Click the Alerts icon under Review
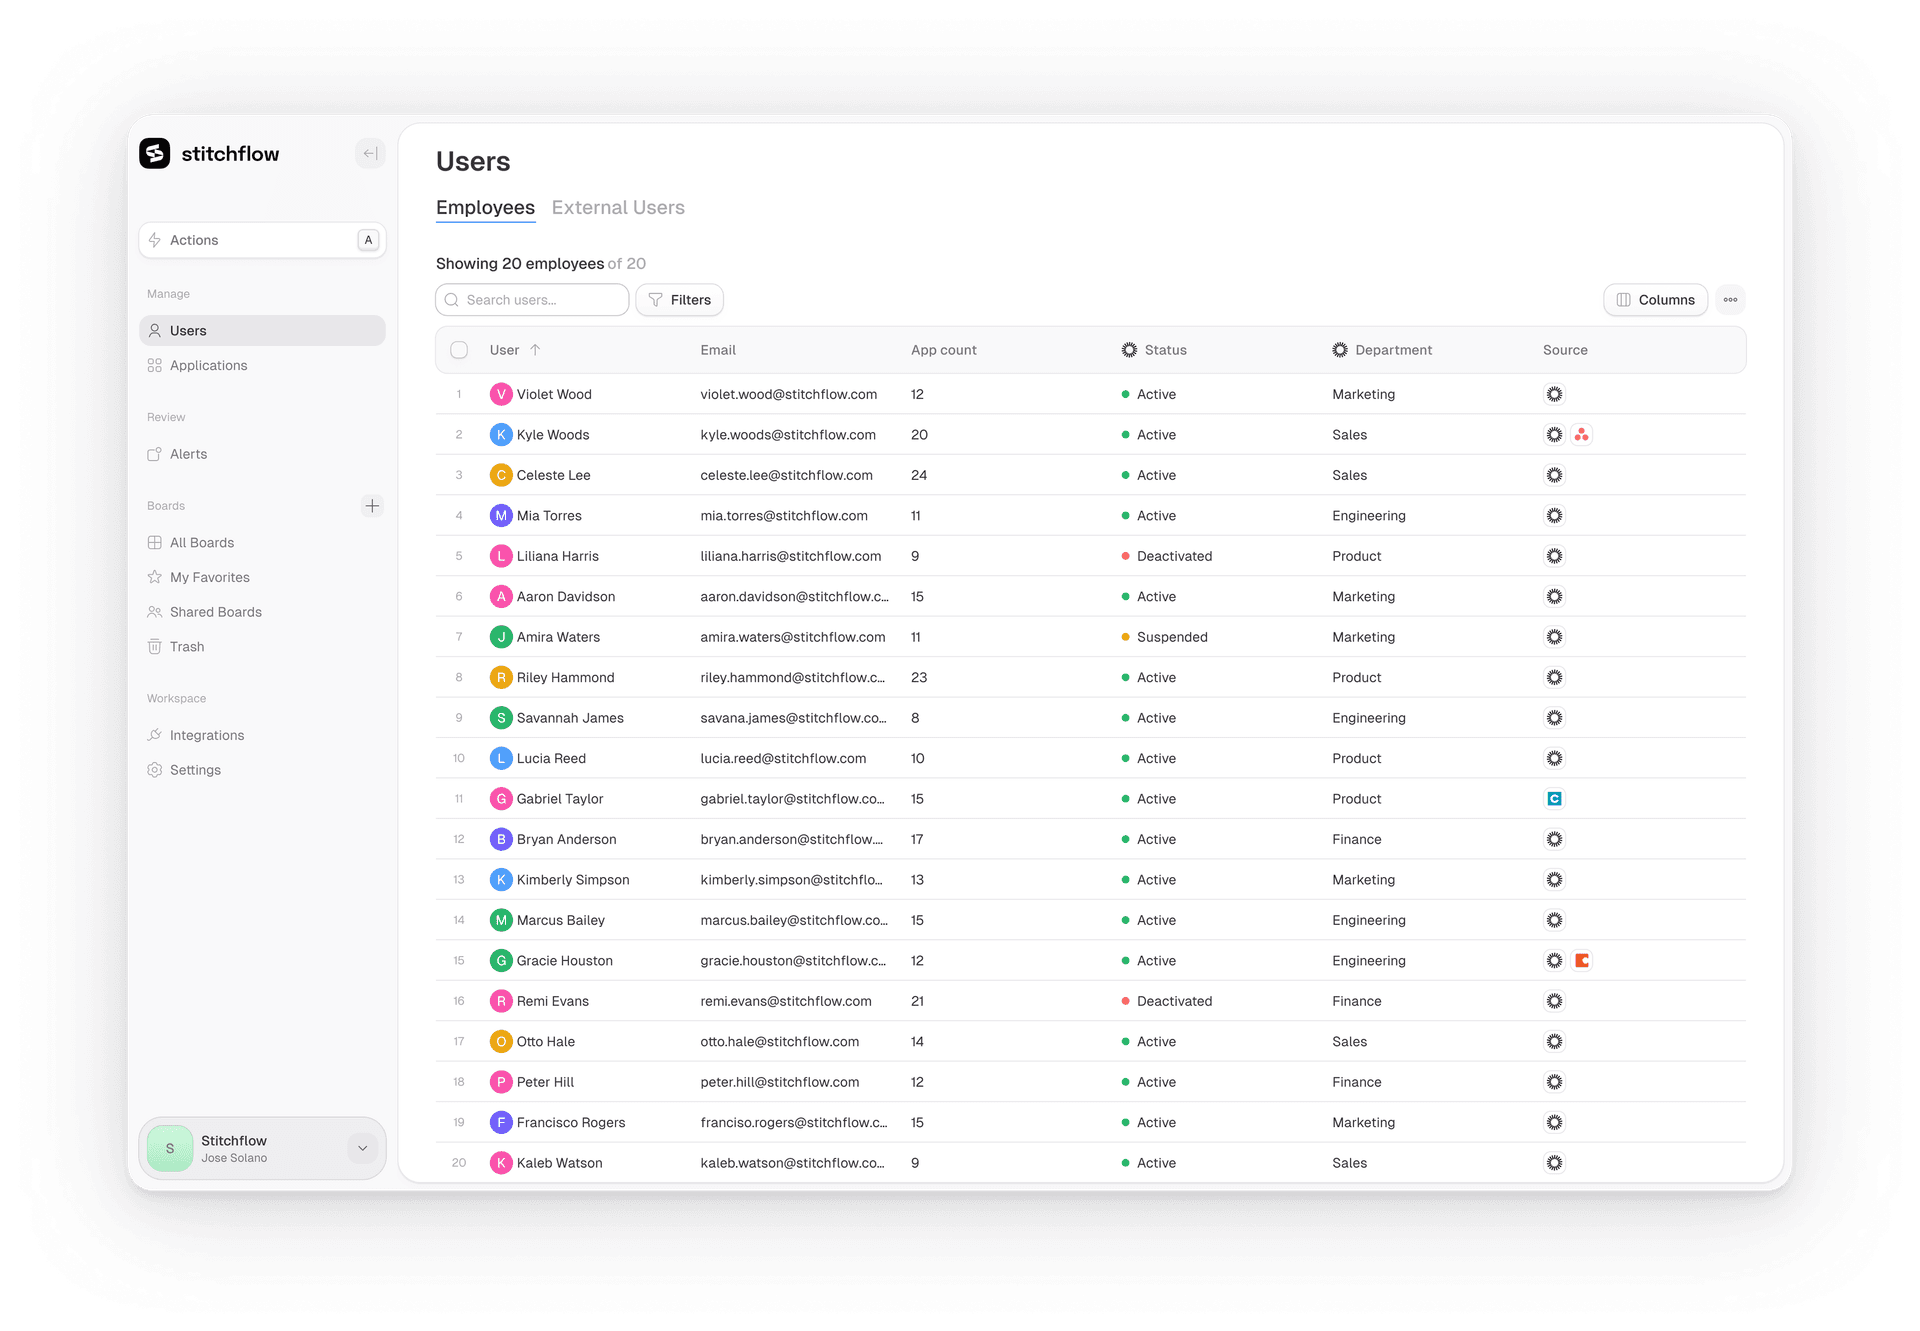Screen dimensions: 1920x1331 pyautogui.click(x=155, y=454)
